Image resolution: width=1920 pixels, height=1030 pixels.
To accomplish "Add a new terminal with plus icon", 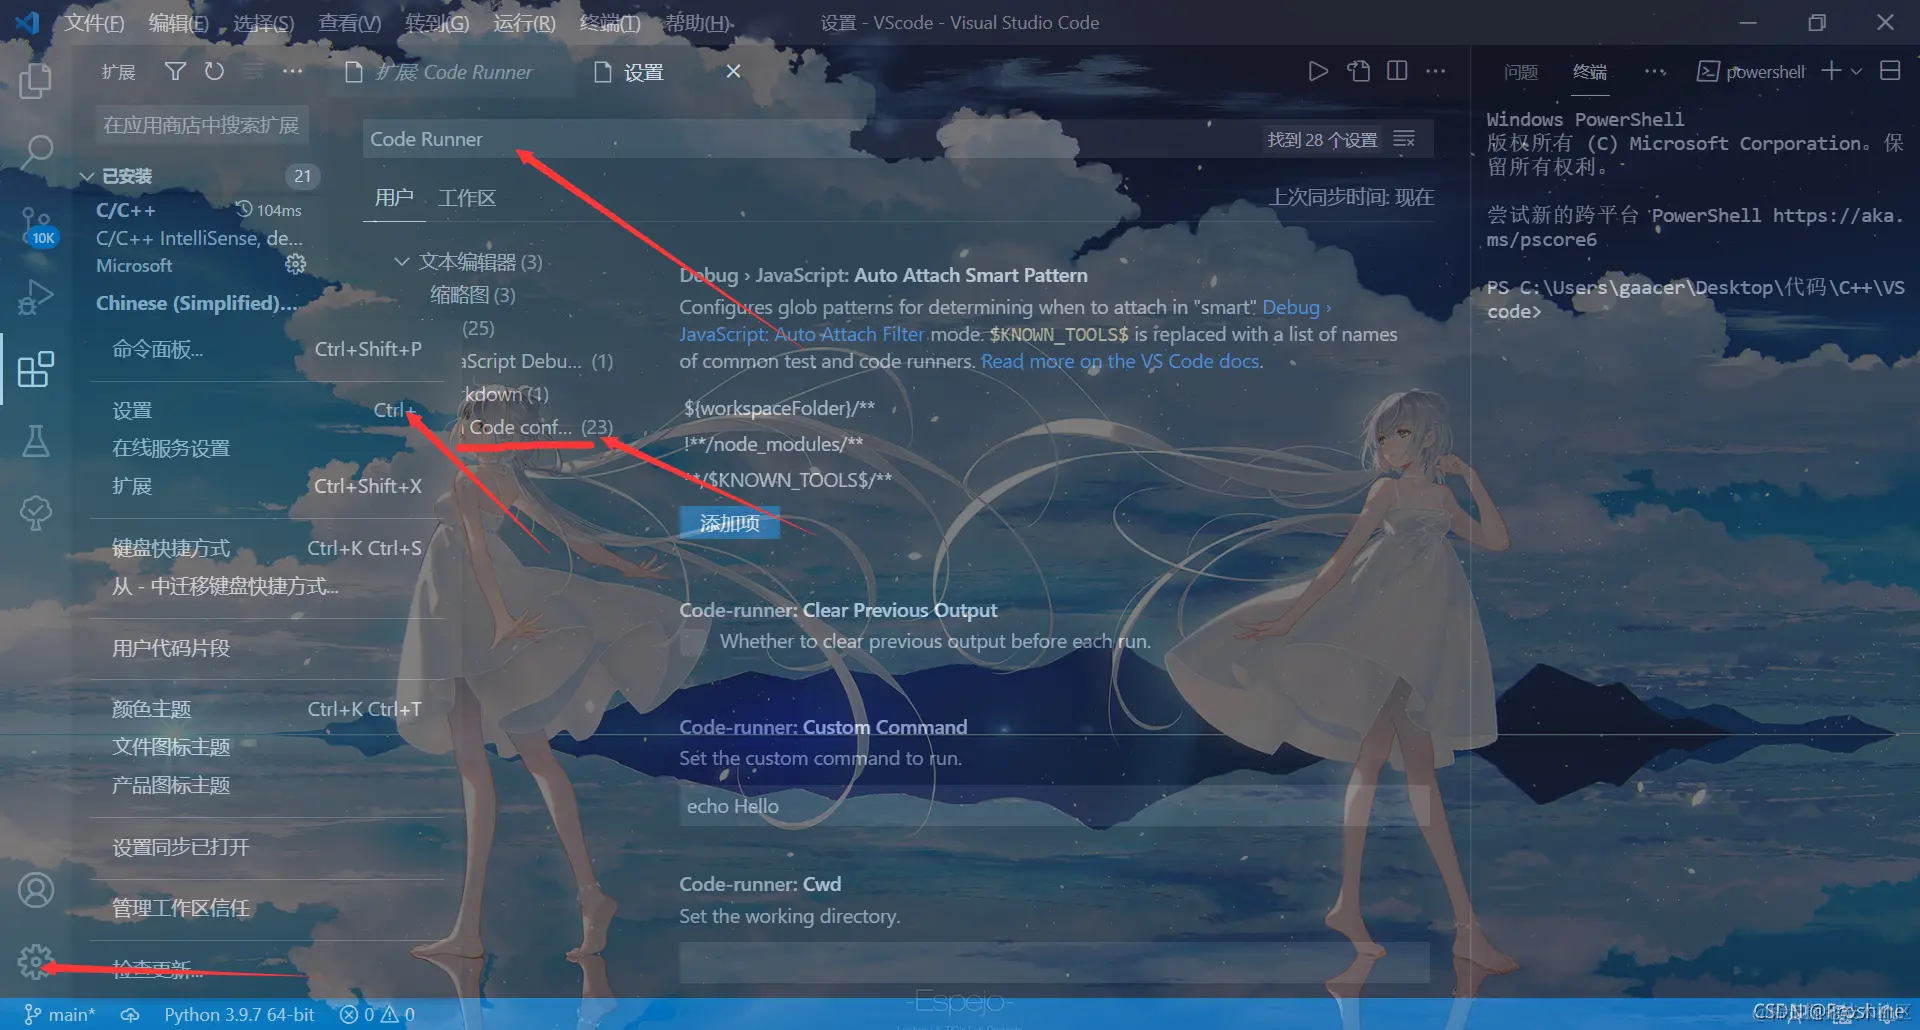I will [x=1831, y=71].
